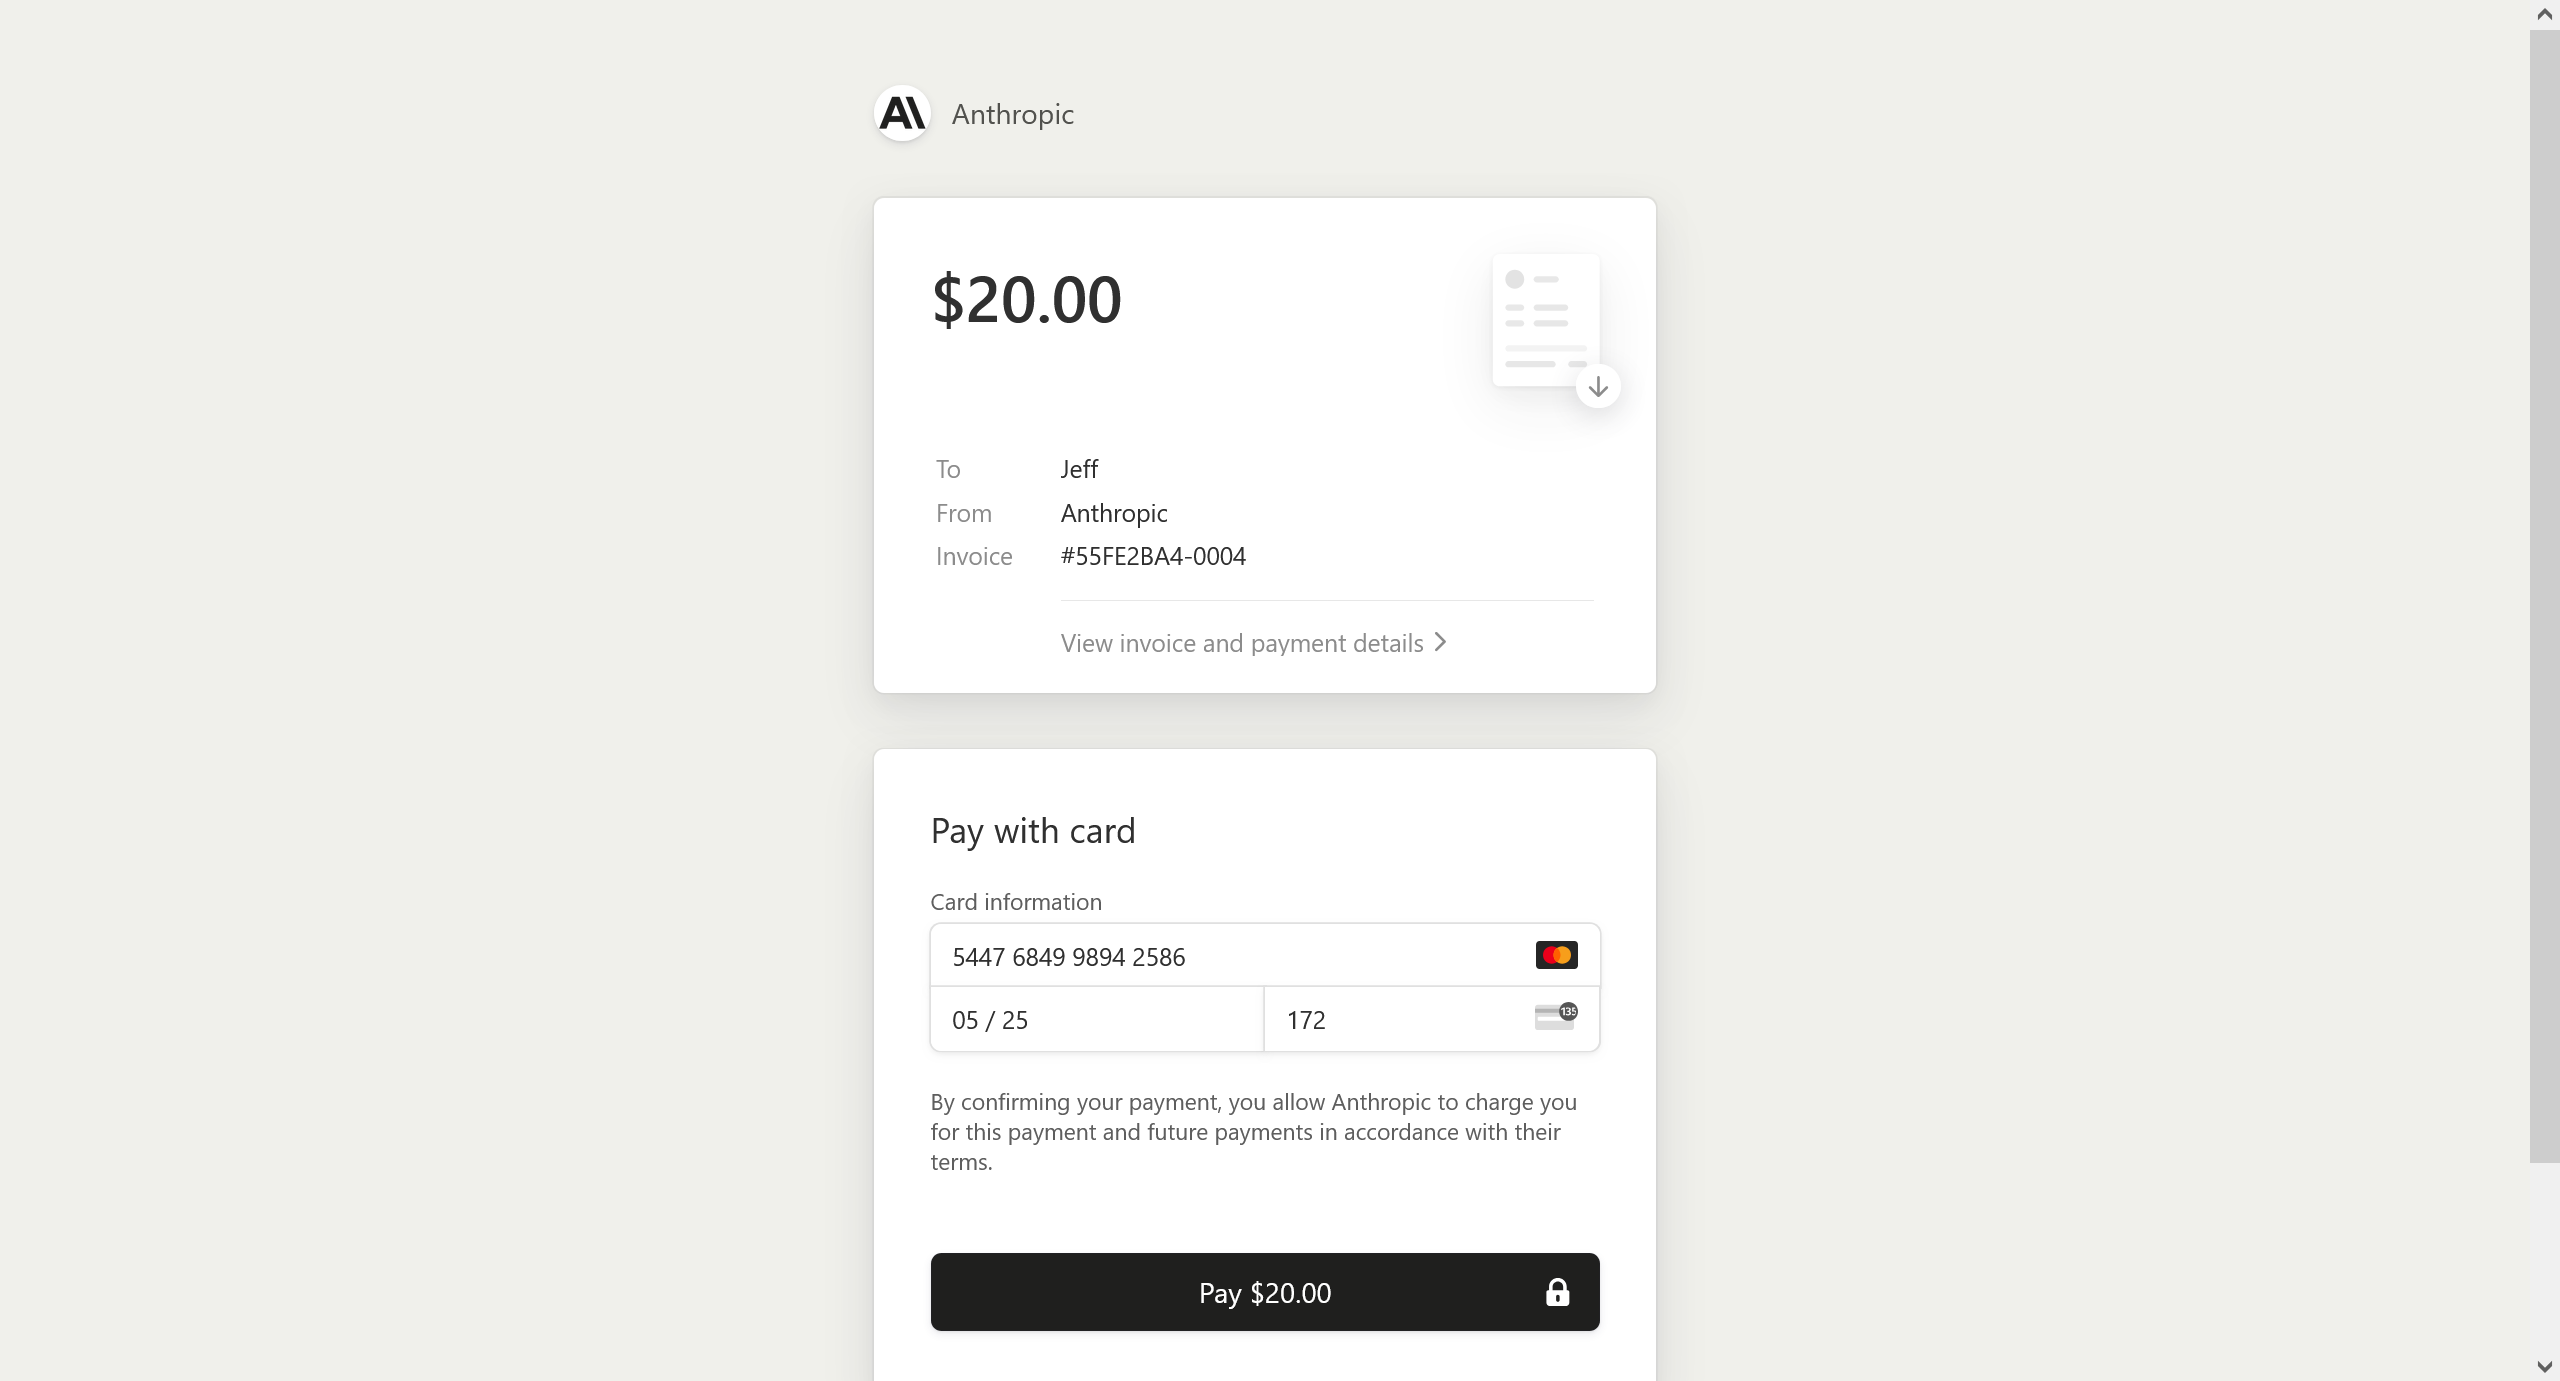Click the large $20.00 amount
The width and height of the screenshot is (2560, 1381).
click(1026, 299)
